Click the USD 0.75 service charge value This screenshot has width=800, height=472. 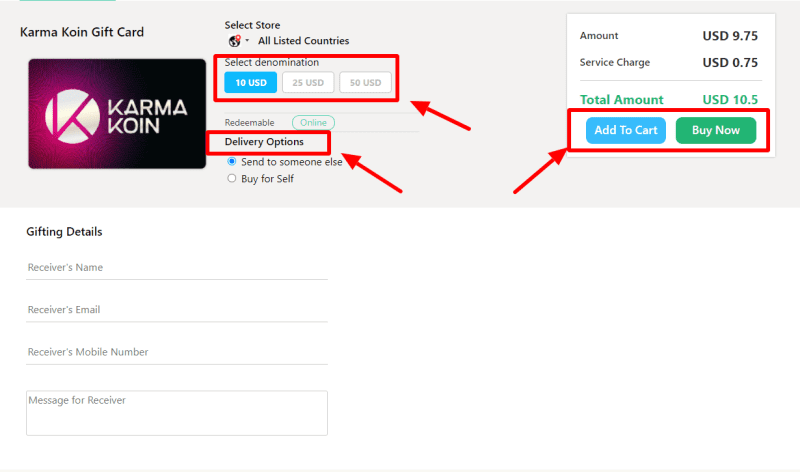point(730,62)
